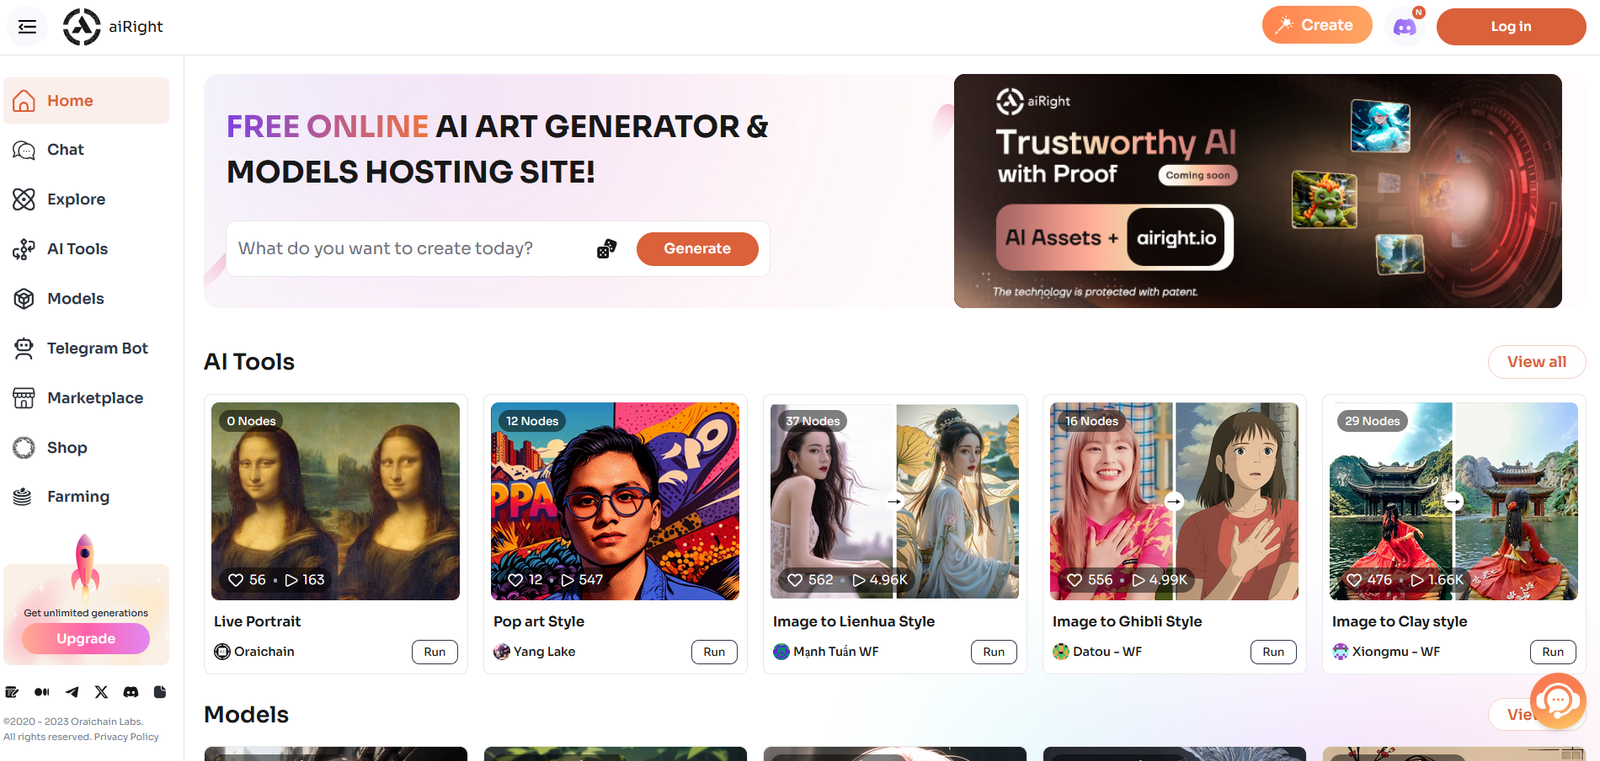Like the Image to Ghibli Style tool
This screenshot has width=1600, height=761.
coord(1074,580)
